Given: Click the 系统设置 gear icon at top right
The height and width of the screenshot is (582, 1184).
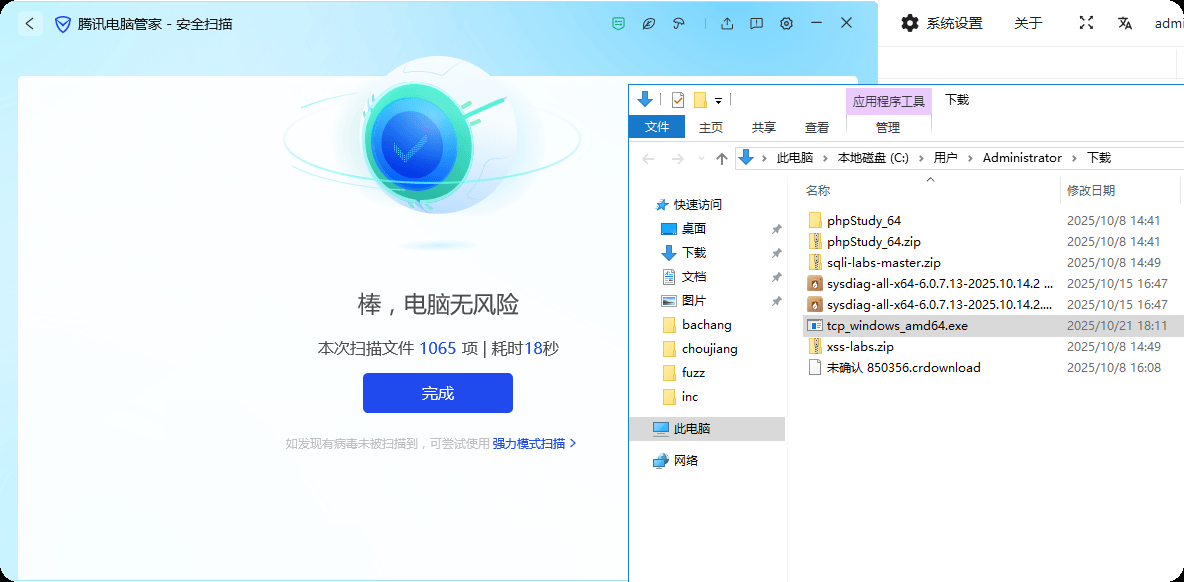Looking at the screenshot, I should point(909,22).
